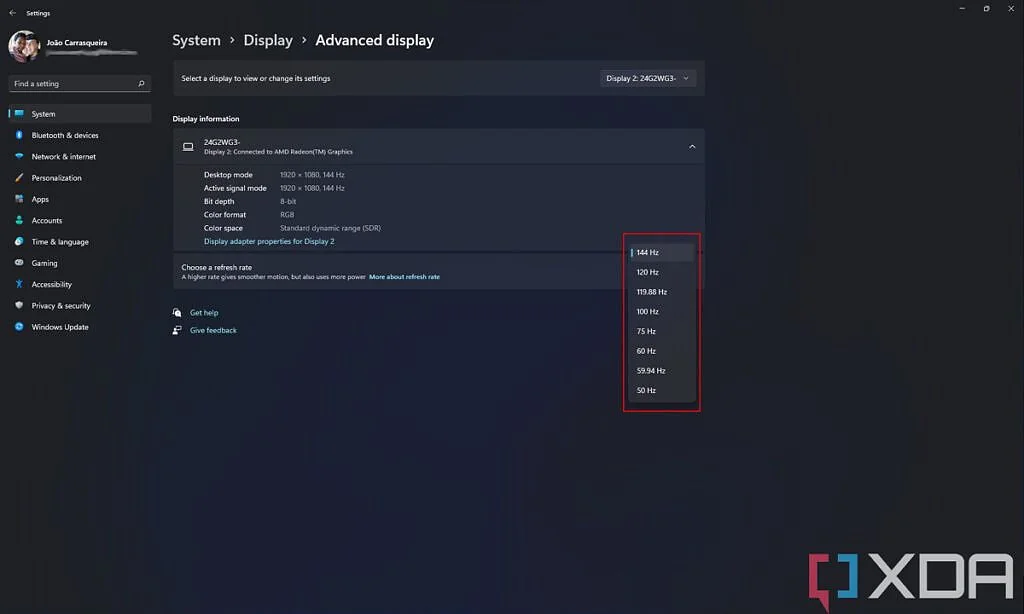
Task: Click Standard dynamic range (SDR) value
Action: click(x=330, y=228)
